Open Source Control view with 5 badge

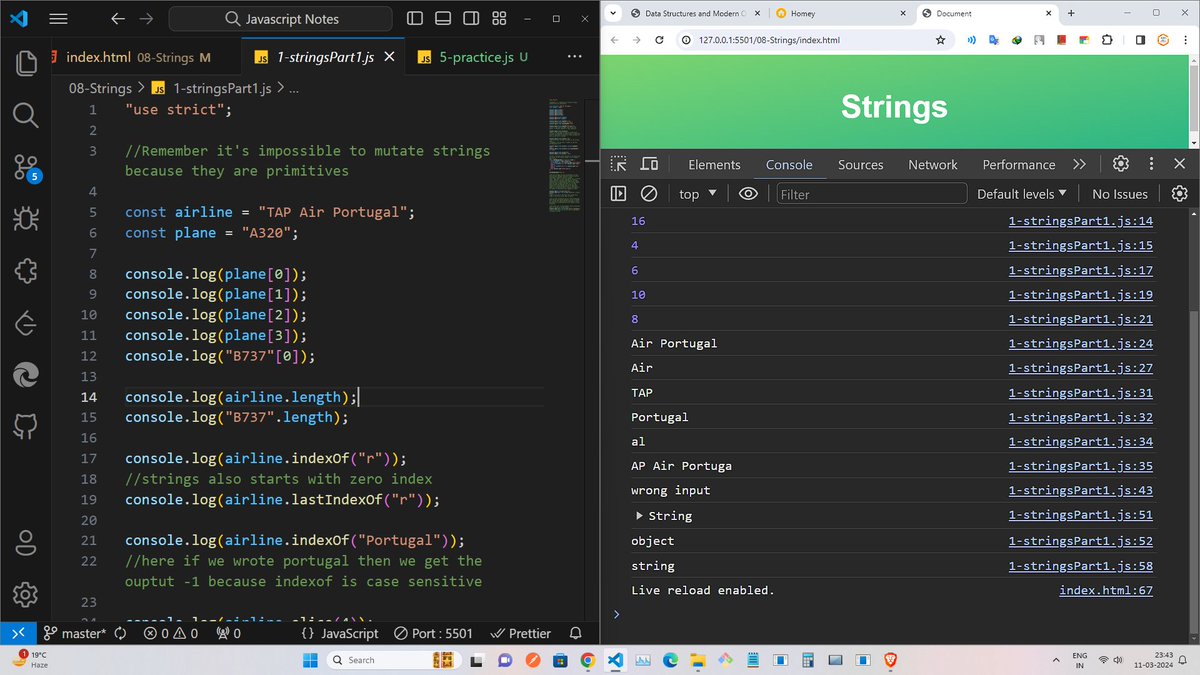tap(25, 167)
